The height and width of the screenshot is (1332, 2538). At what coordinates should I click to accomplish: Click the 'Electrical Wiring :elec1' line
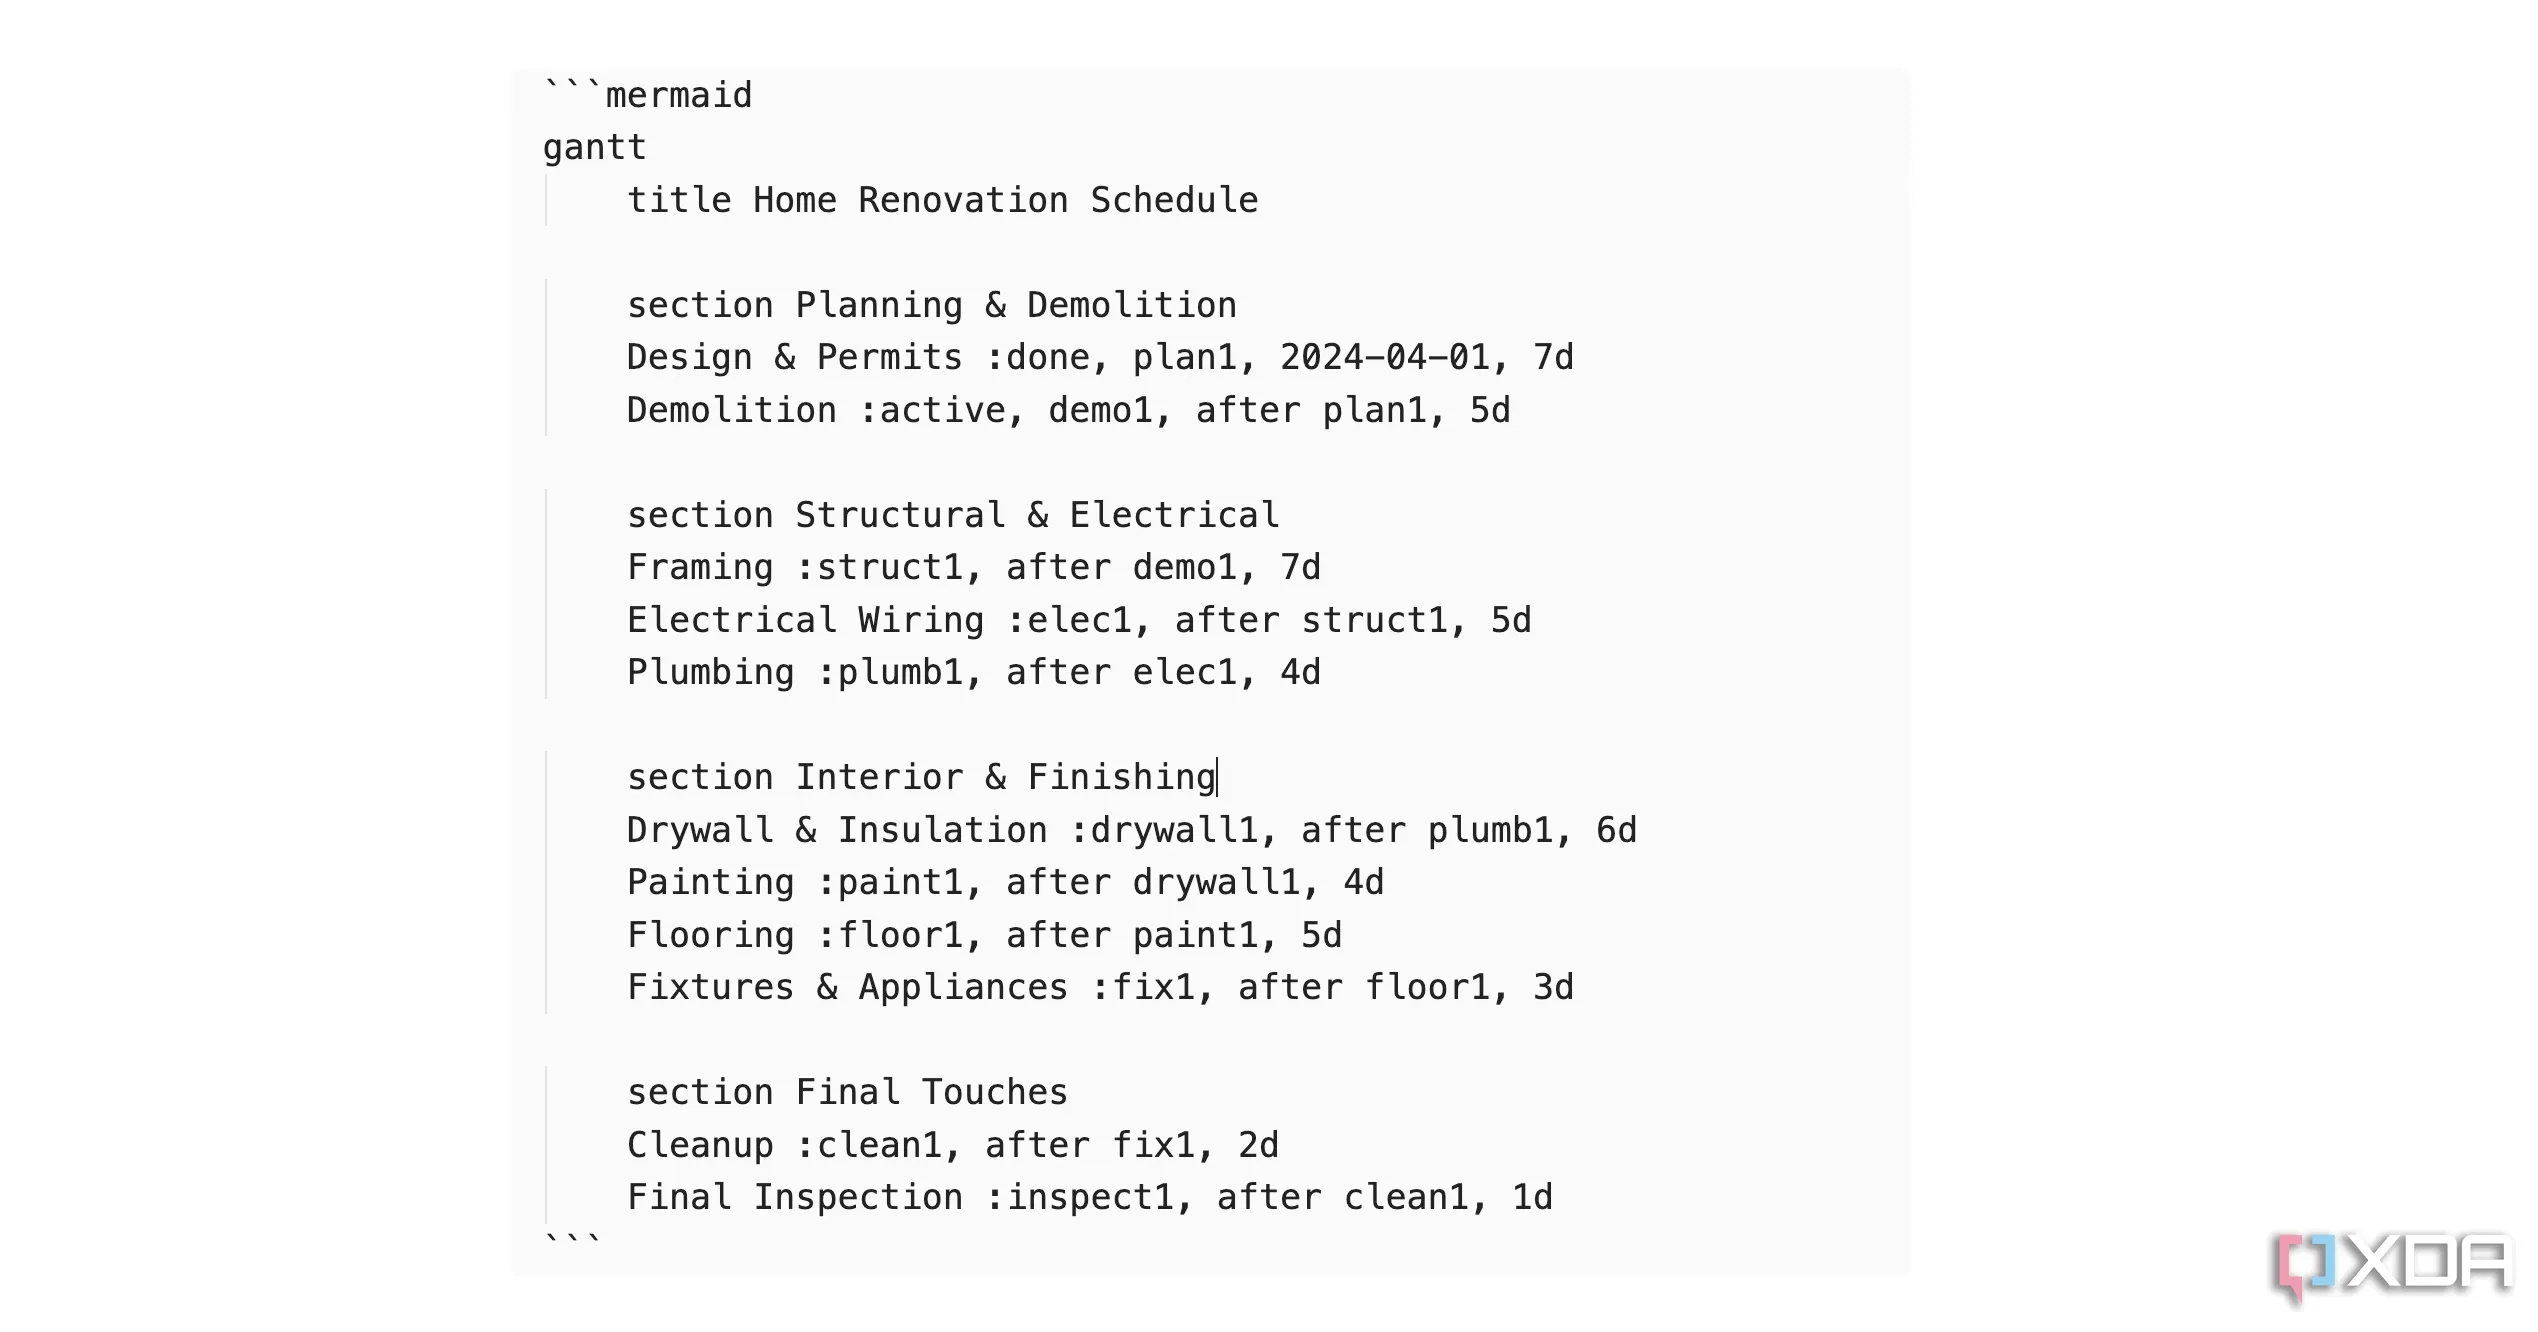1078,620
